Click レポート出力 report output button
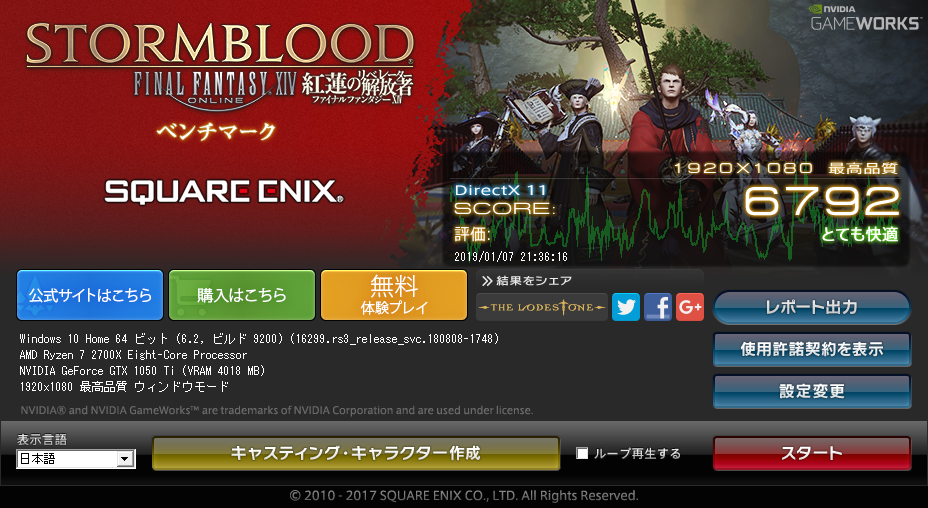 [811, 307]
